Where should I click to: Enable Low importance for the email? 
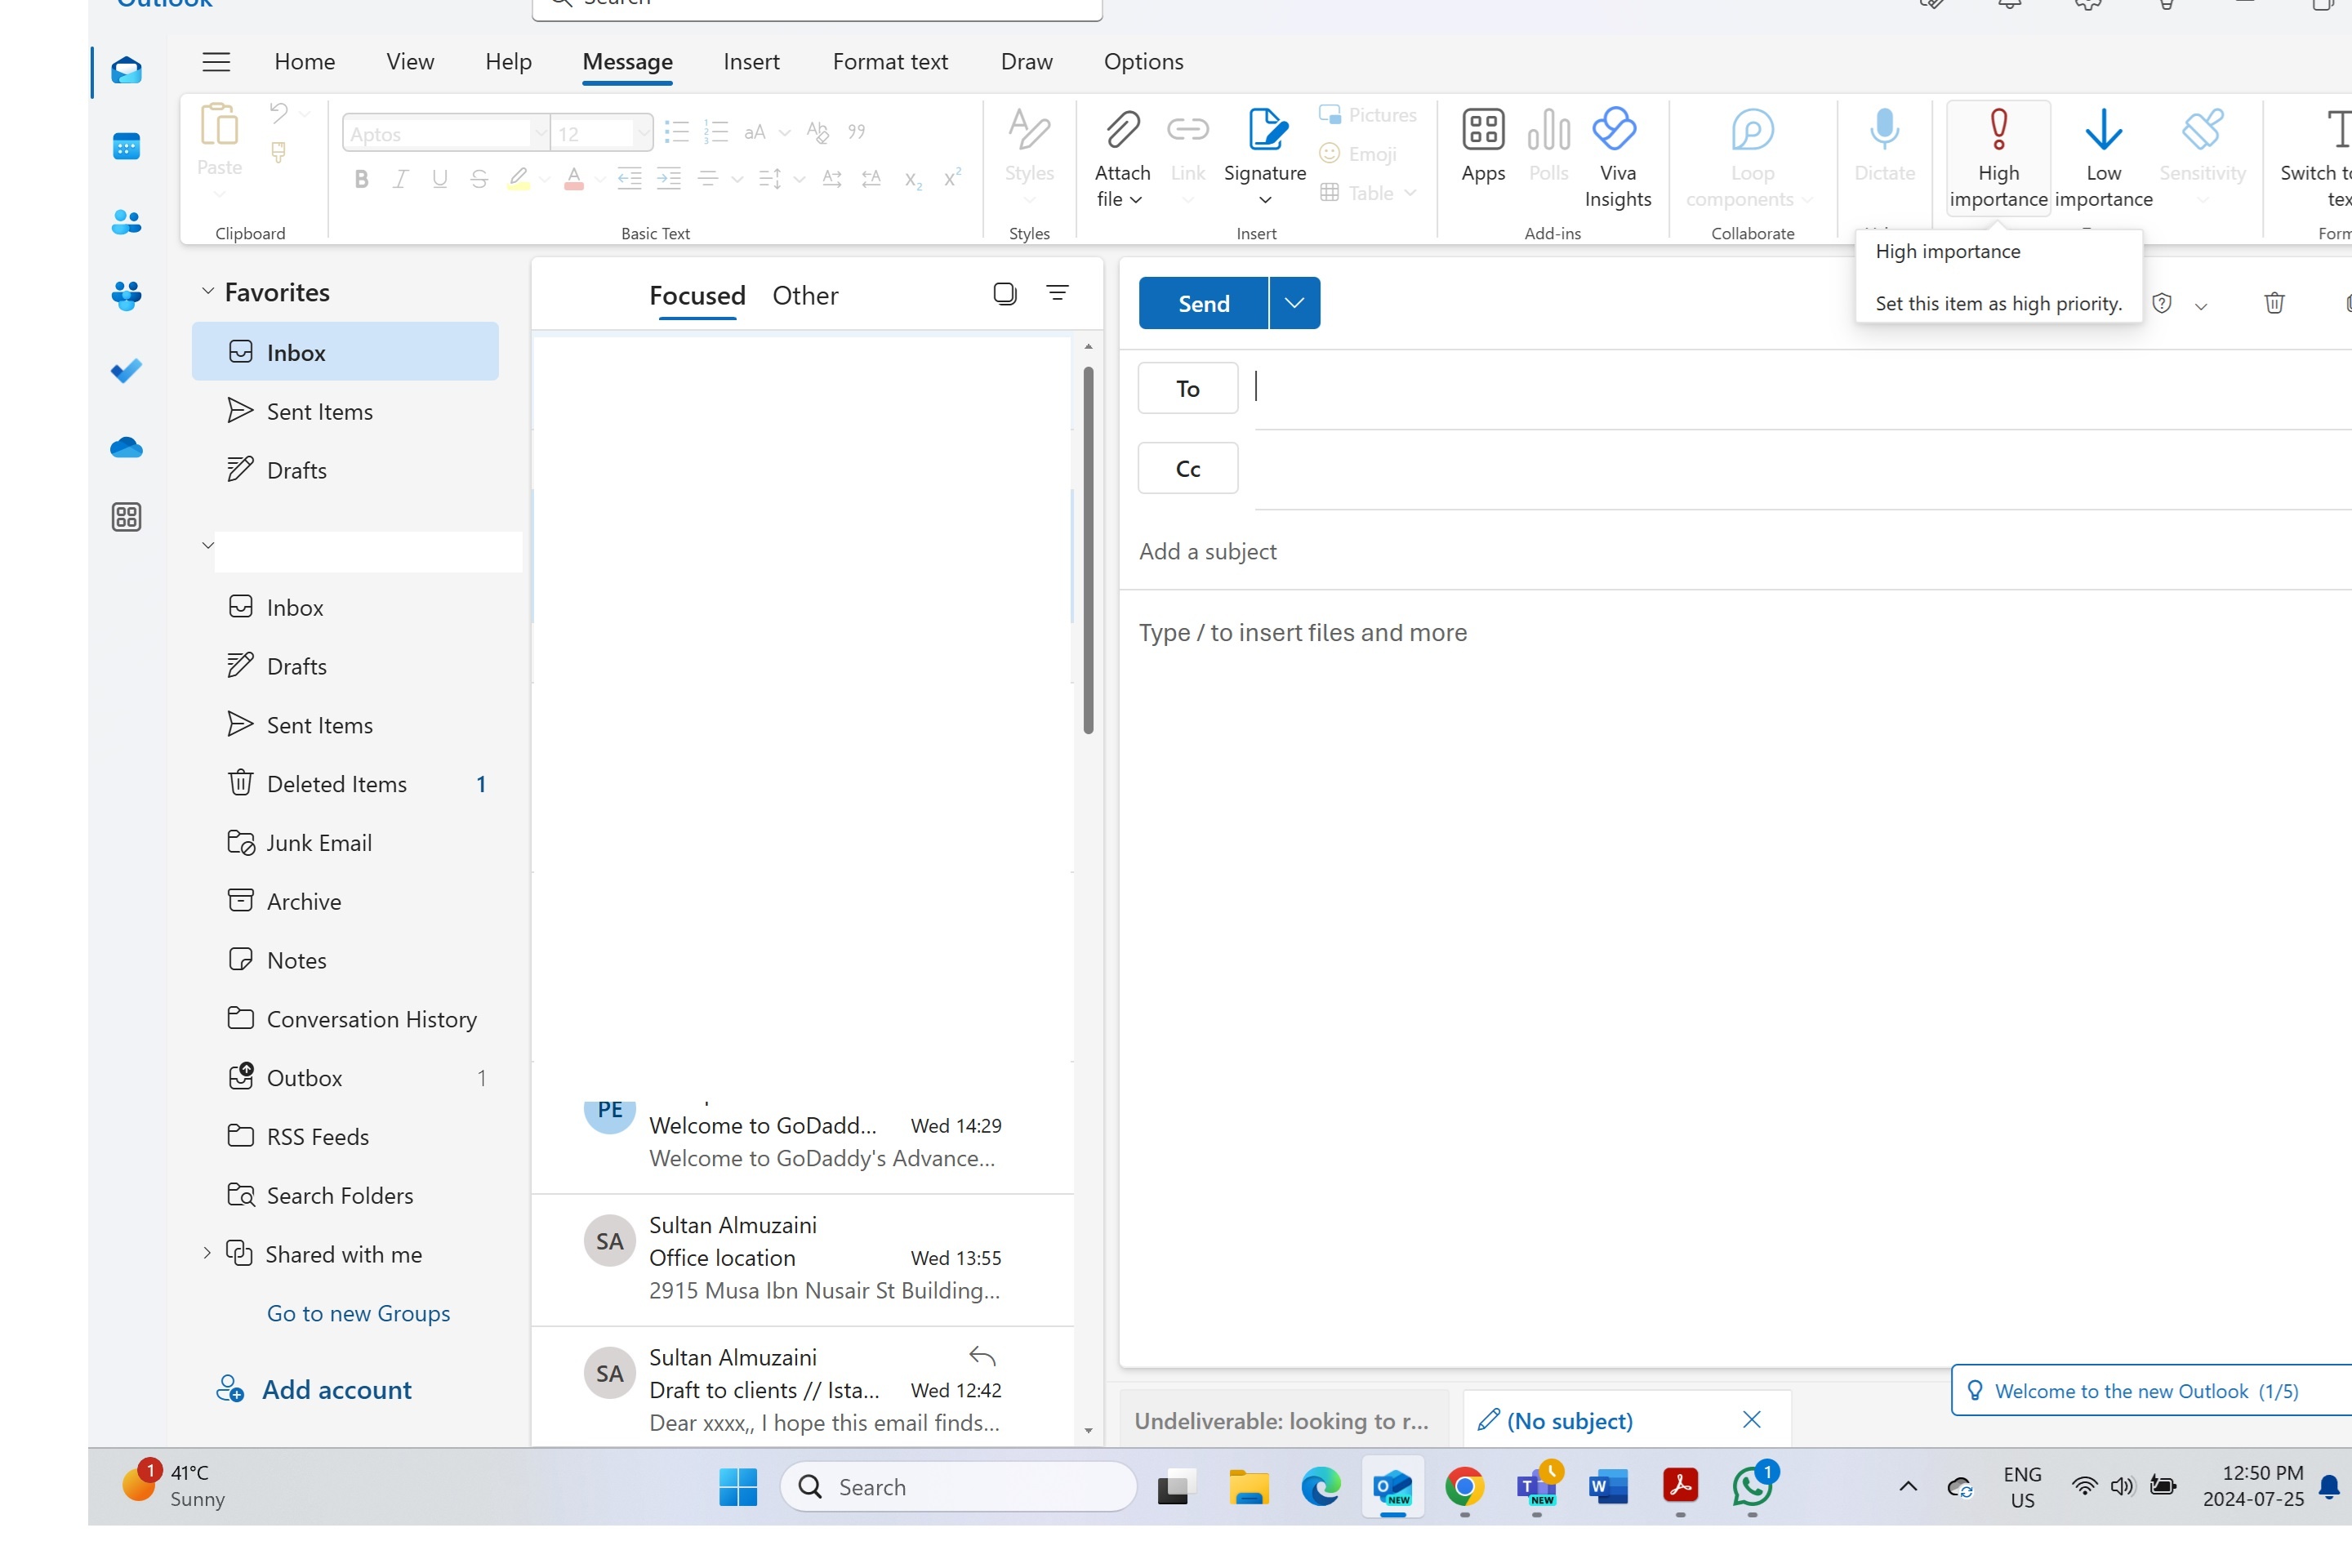point(2104,155)
